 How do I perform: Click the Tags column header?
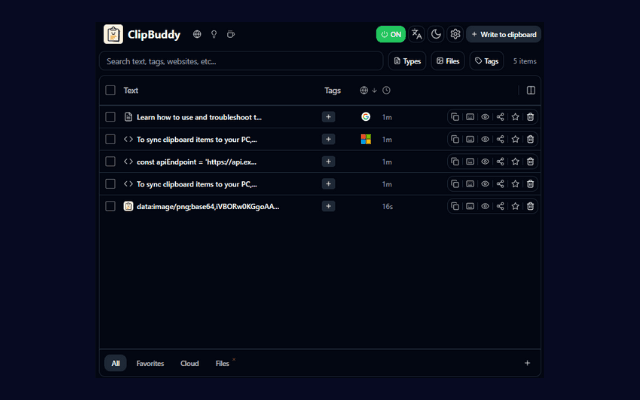332,90
